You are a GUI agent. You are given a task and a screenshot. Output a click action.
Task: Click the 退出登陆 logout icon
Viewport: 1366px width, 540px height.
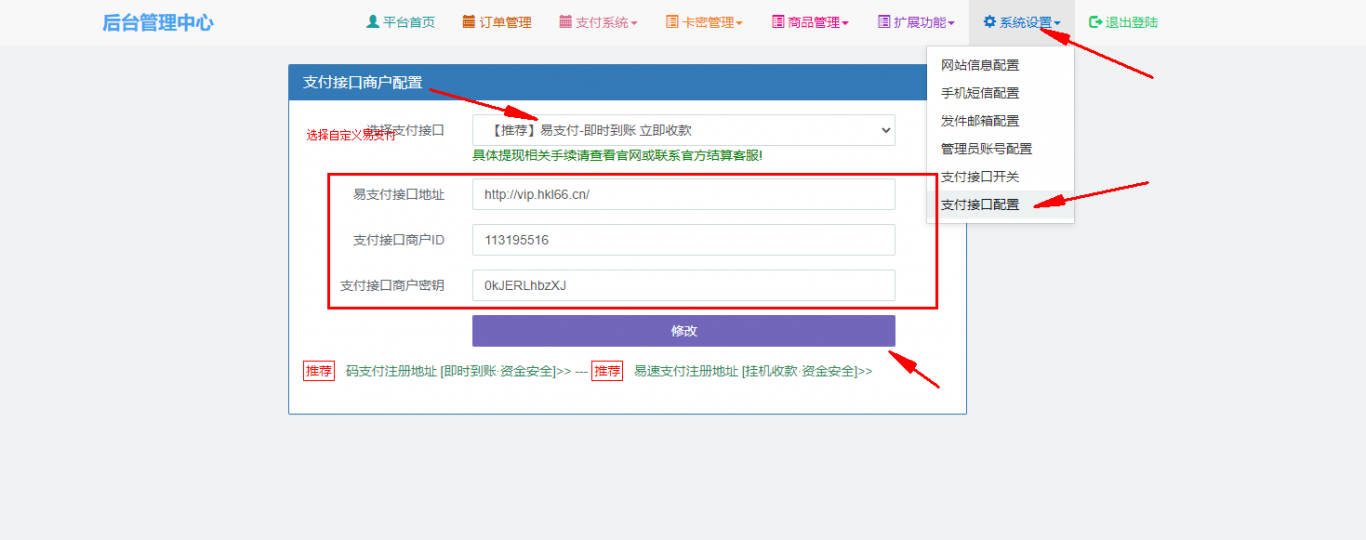[x=1095, y=22]
